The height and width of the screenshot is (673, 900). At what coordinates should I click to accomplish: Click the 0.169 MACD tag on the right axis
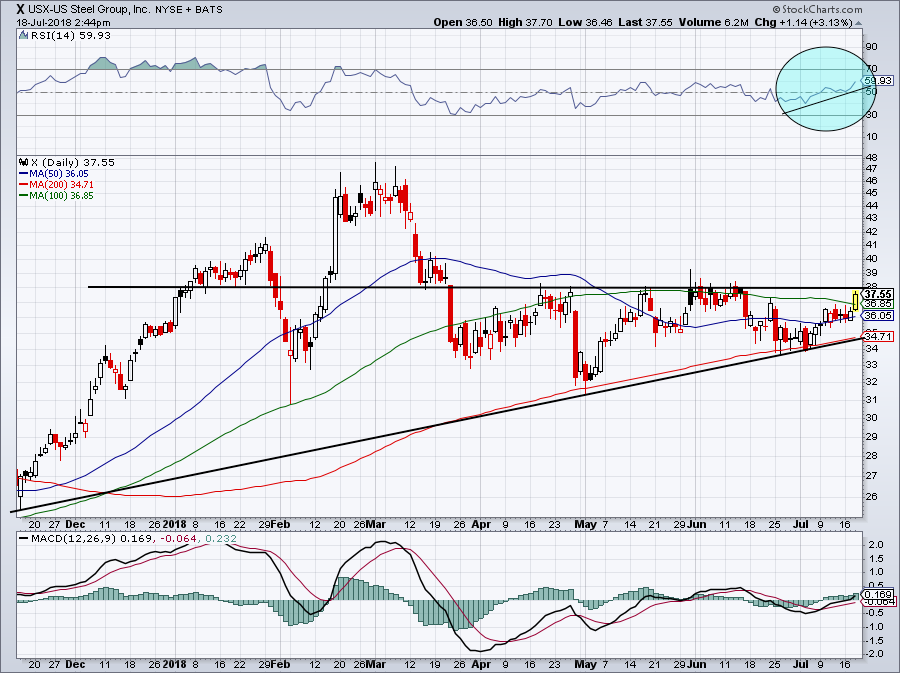878,594
